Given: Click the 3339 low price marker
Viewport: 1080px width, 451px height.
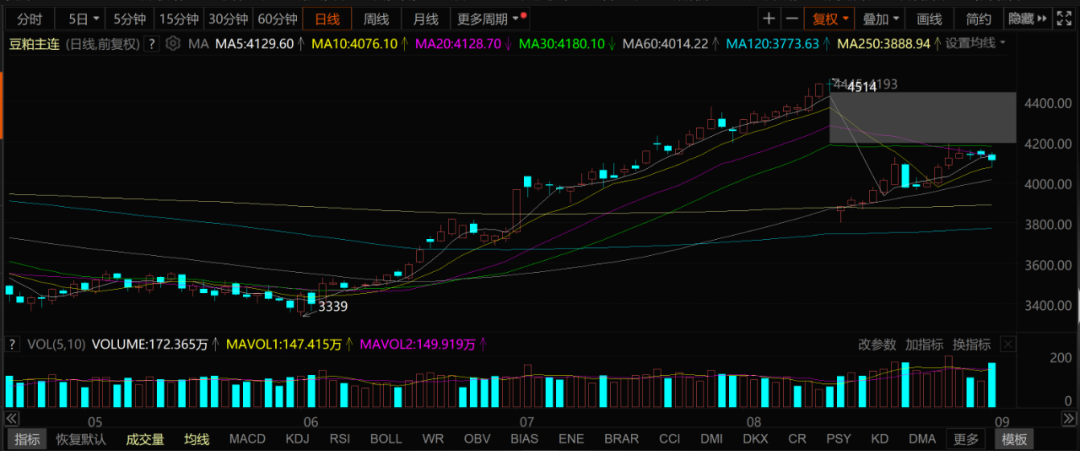Looking at the screenshot, I should click(333, 307).
